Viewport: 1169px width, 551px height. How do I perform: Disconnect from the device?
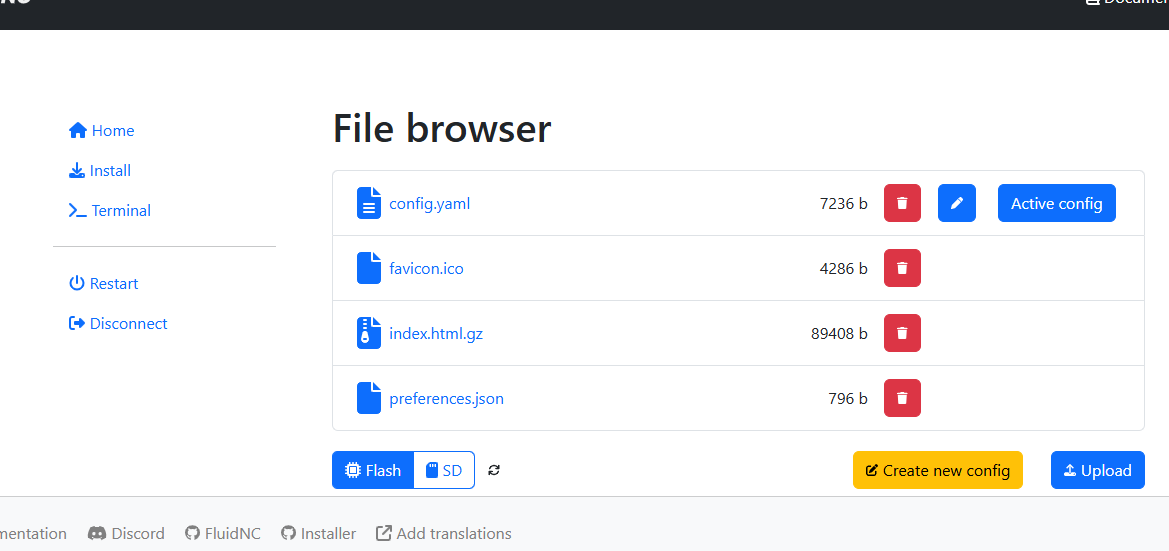[118, 324]
